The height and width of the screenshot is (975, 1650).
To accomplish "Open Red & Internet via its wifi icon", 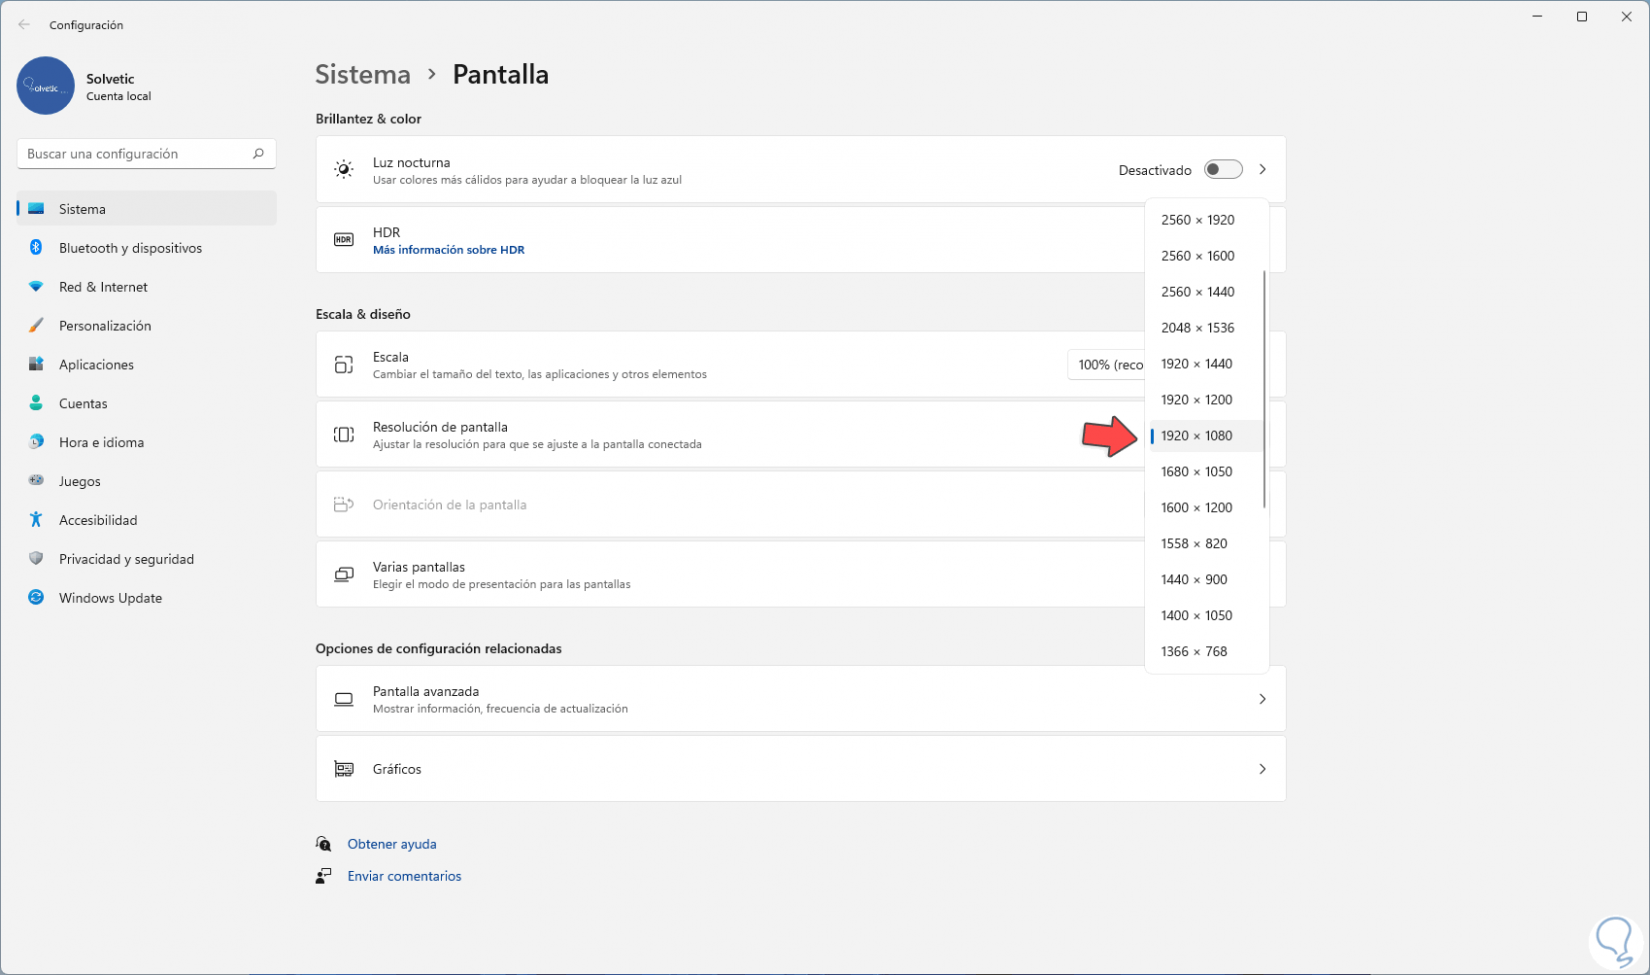I will pyautogui.click(x=36, y=287).
